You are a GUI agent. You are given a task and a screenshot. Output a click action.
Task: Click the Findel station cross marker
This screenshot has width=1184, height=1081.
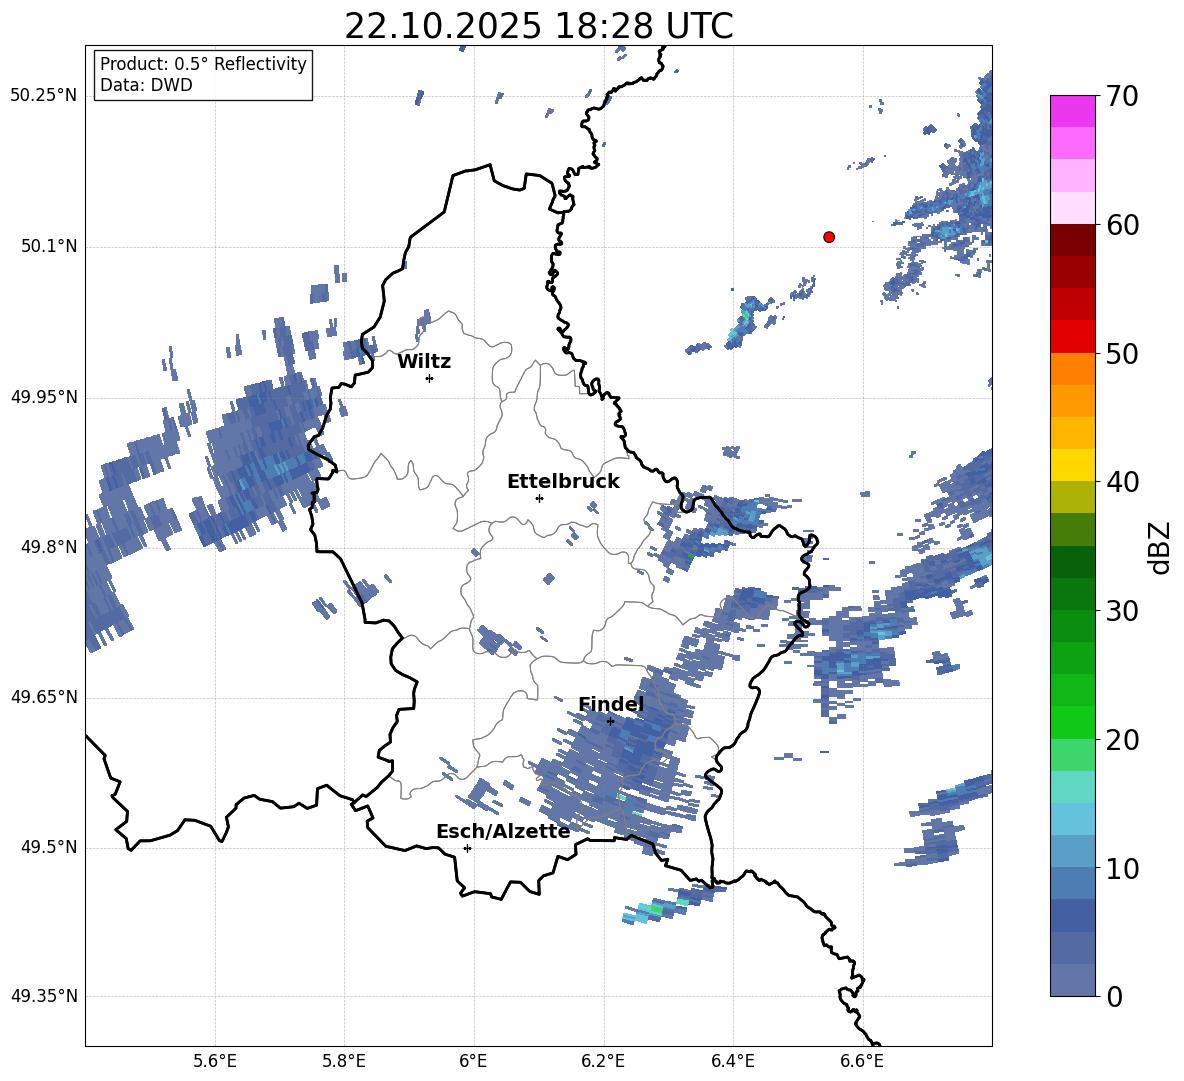[610, 721]
